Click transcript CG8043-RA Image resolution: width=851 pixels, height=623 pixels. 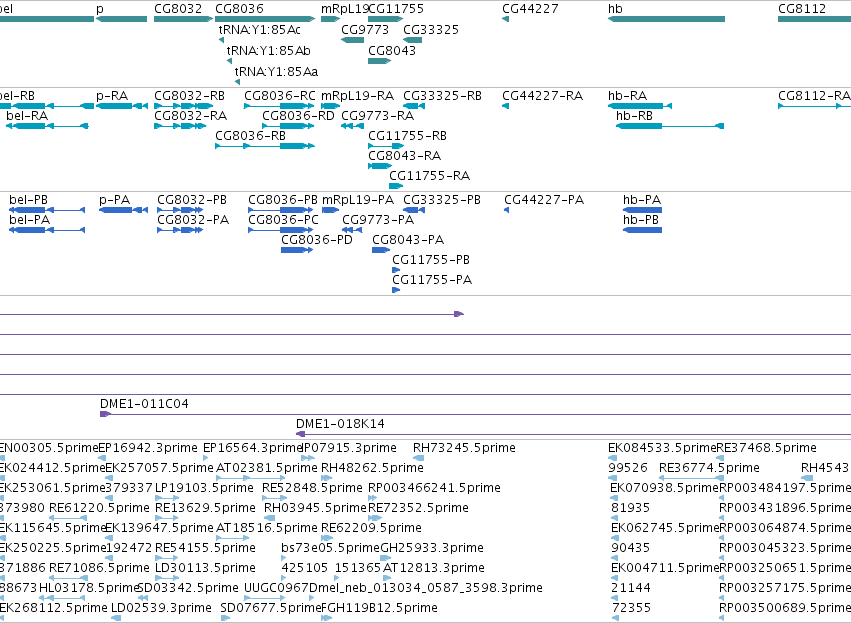[379, 166]
